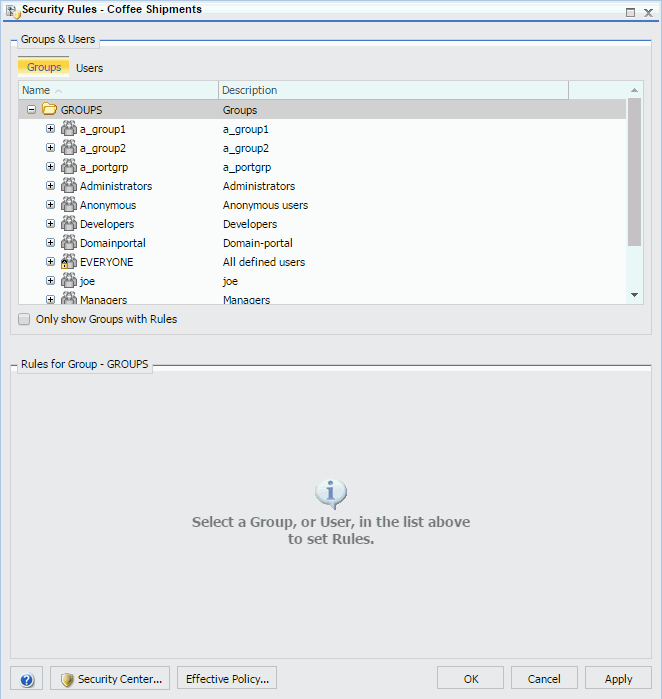Image resolution: width=662 pixels, height=699 pixels.
Task: Open Security Center
Action: tap(110, 678)
